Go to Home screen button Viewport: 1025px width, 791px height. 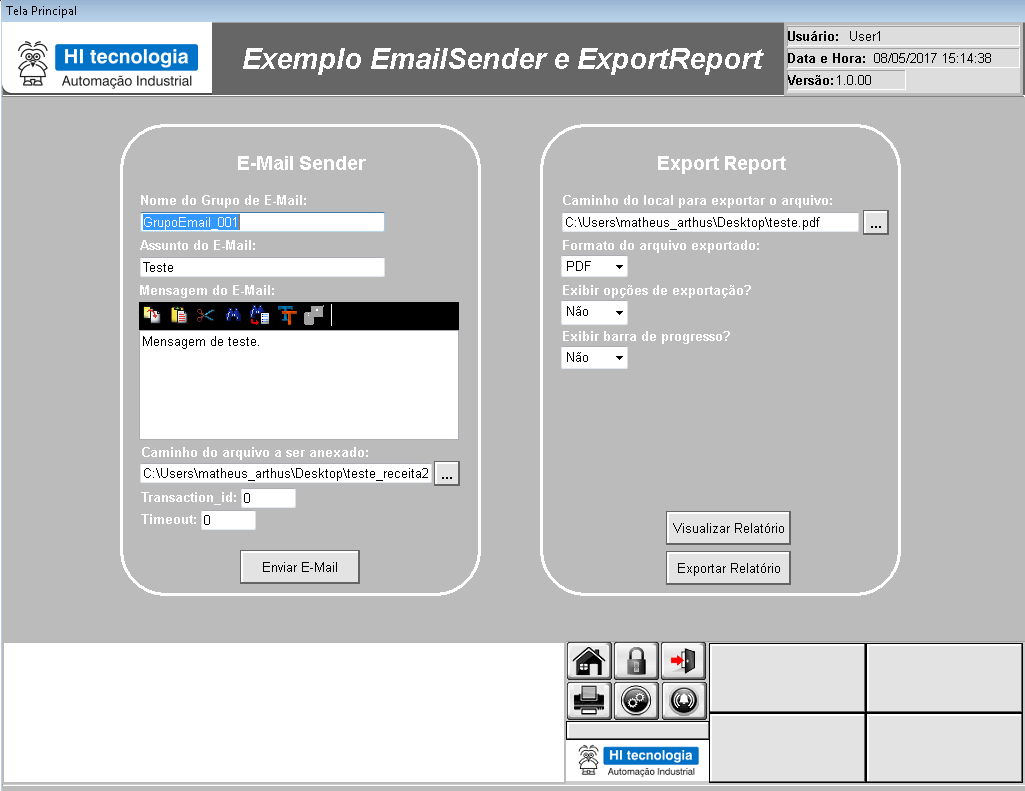coord(589,661)
